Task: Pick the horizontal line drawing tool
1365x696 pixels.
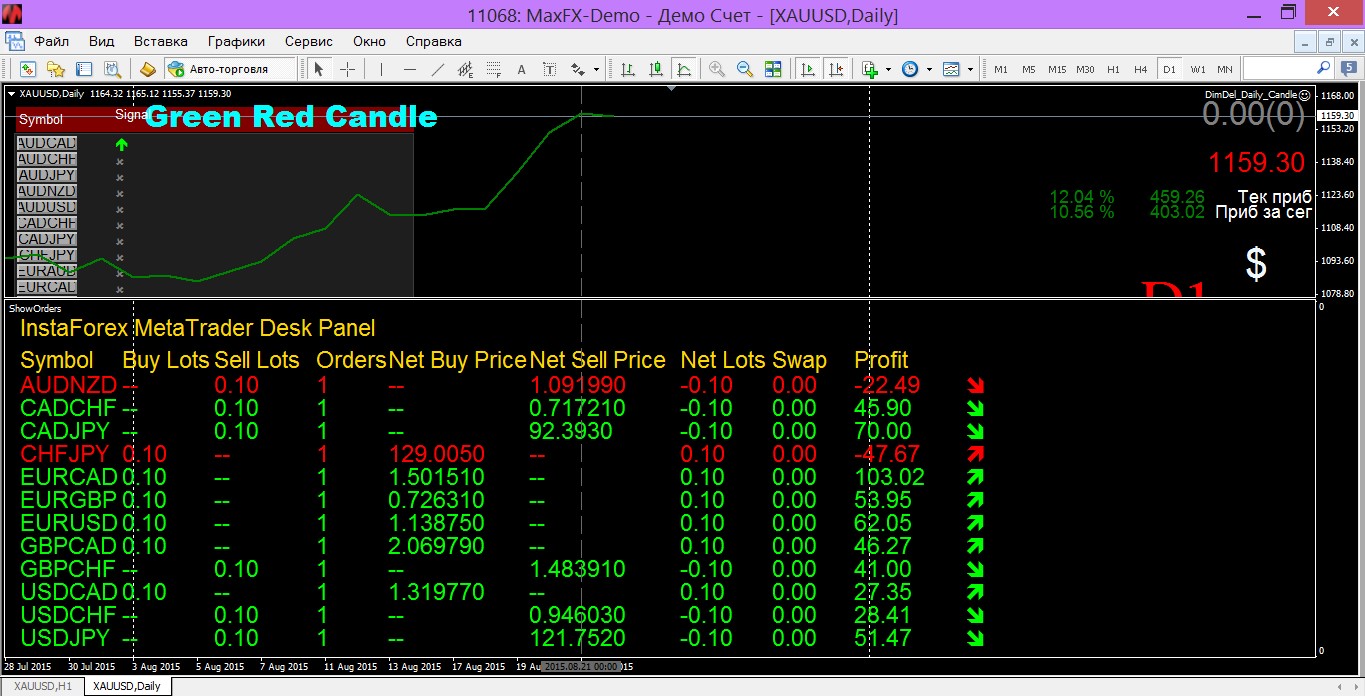Action: [x=409, y=69]
